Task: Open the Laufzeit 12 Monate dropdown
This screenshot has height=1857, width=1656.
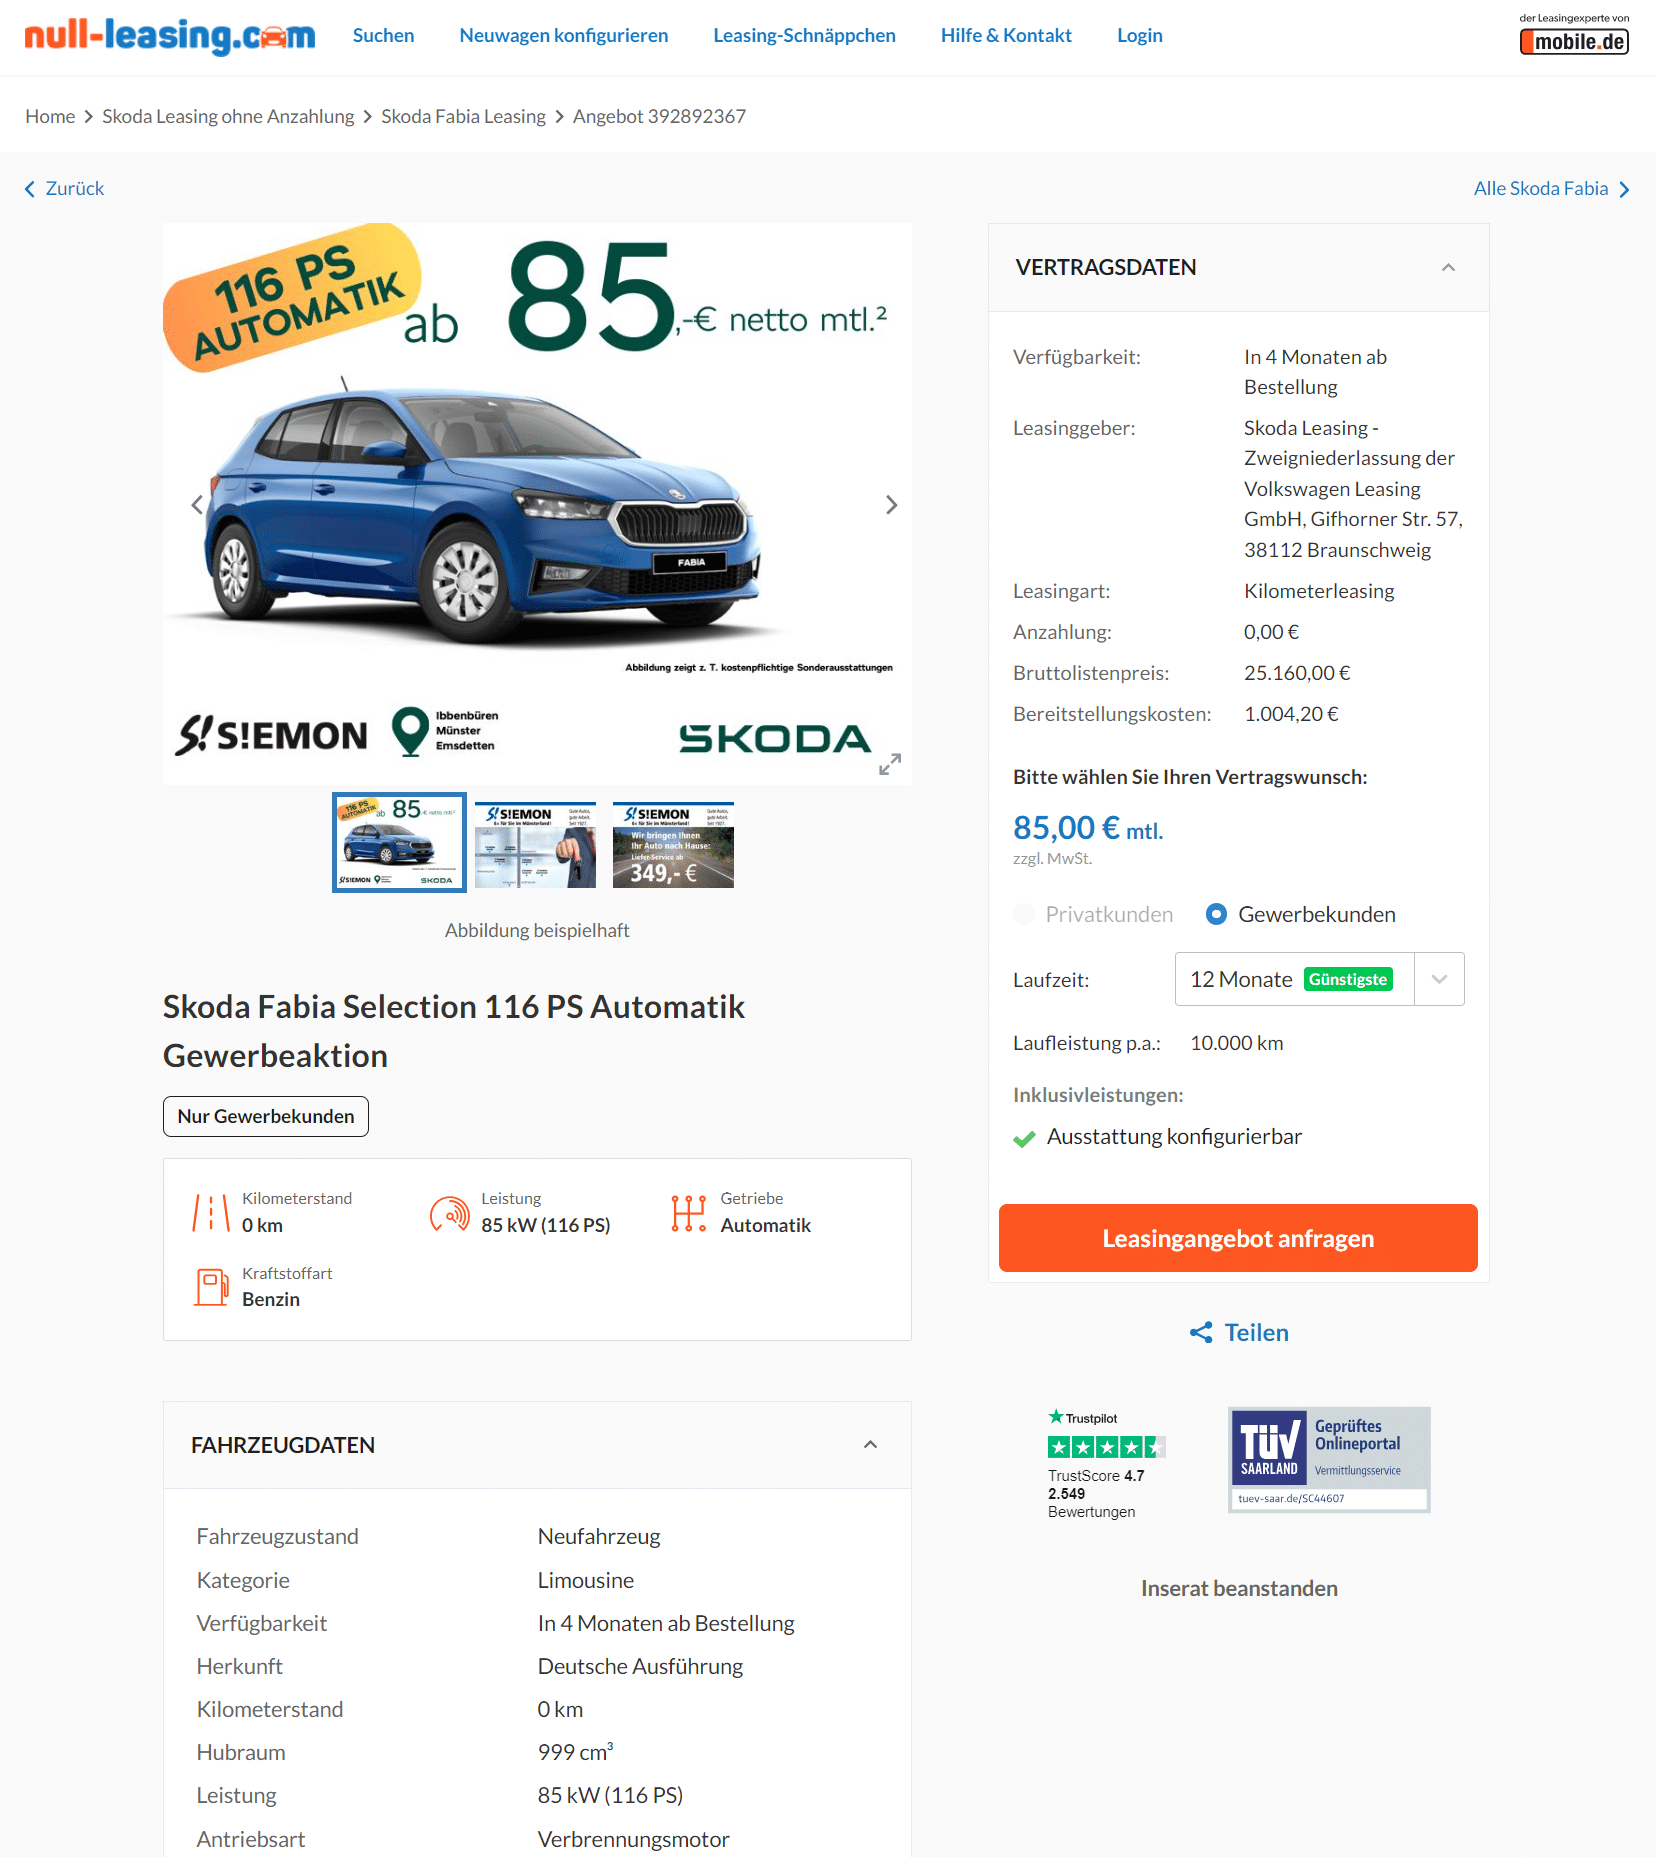Action: click(1319, 979)
